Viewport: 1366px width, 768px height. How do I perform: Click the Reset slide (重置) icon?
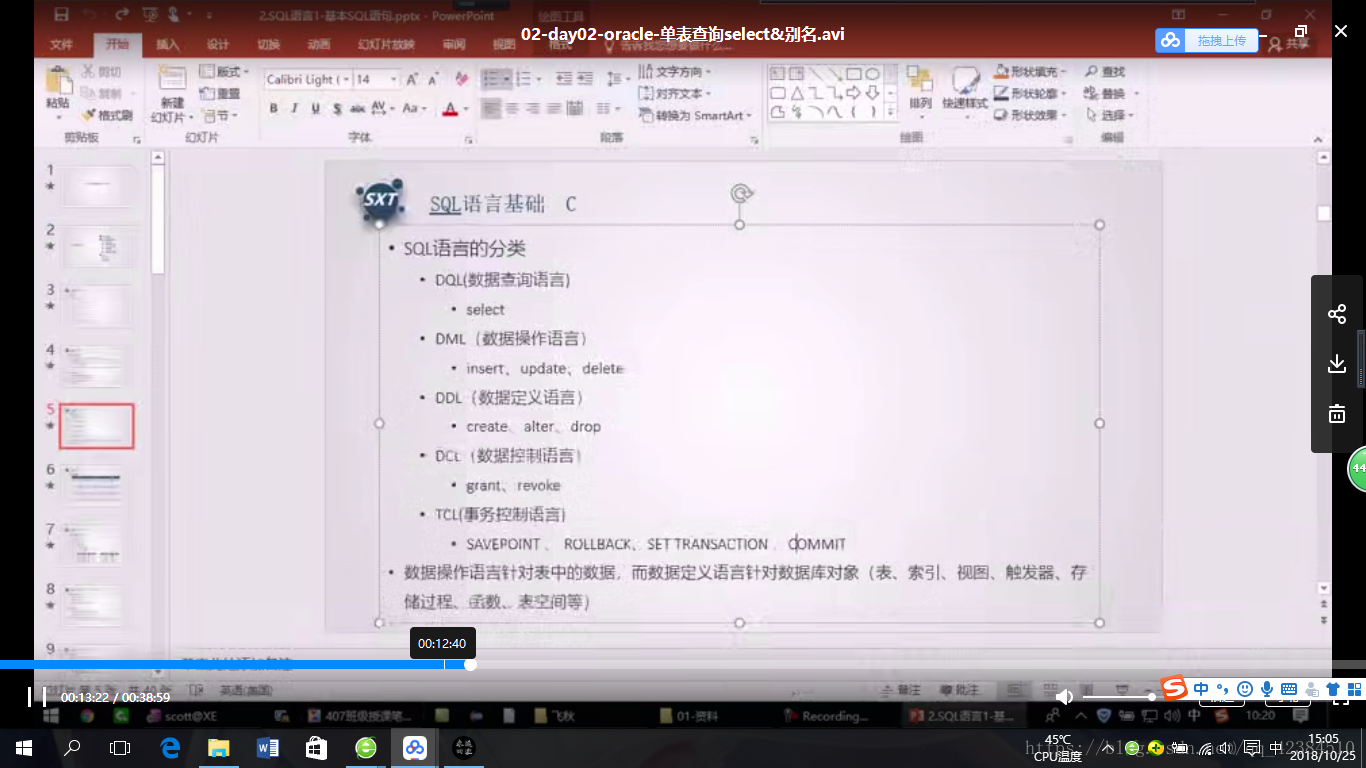point(207,93)
